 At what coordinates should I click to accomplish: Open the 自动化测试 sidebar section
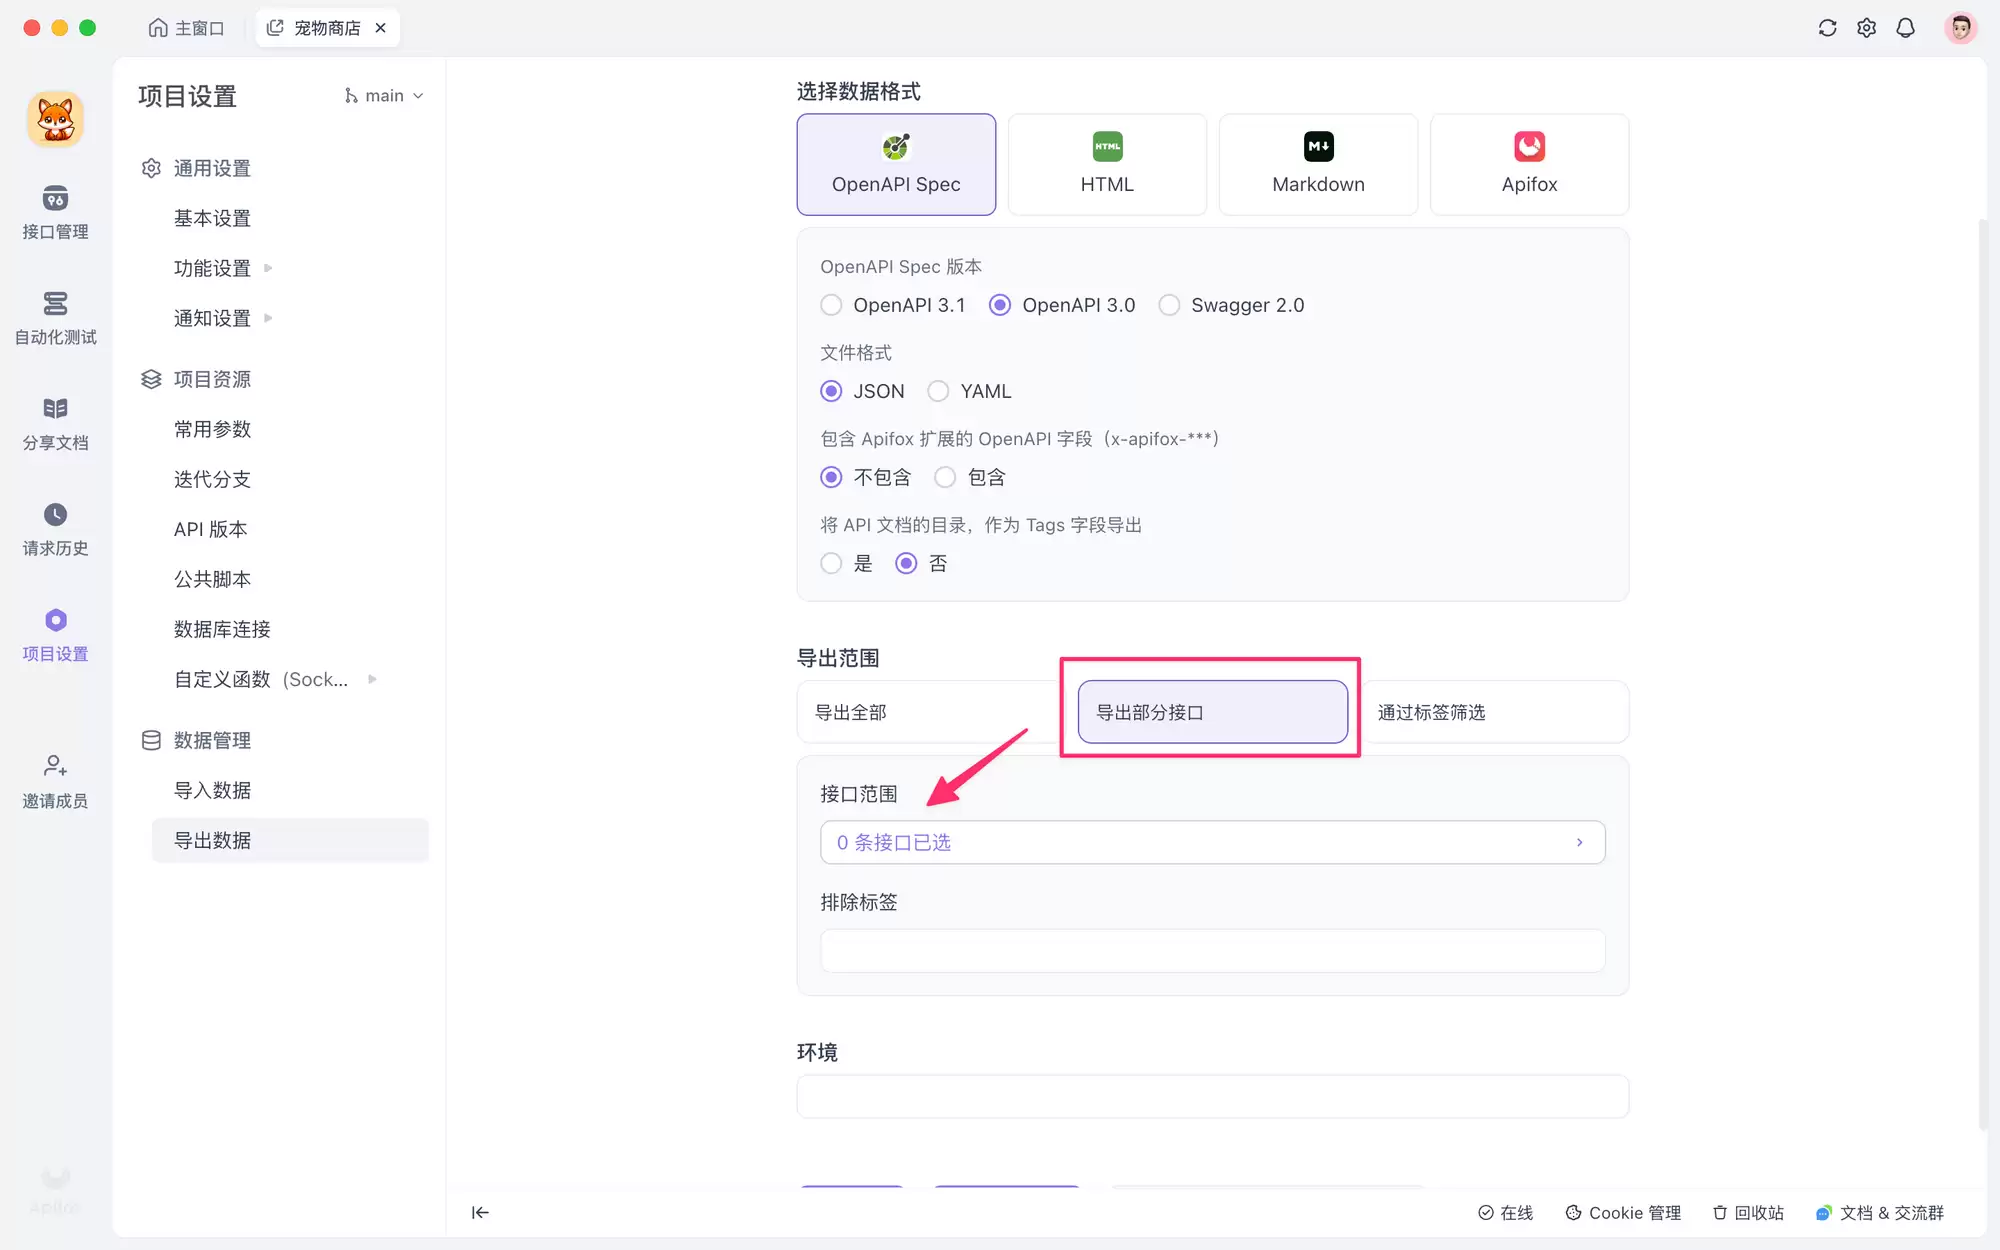point(55,318)
